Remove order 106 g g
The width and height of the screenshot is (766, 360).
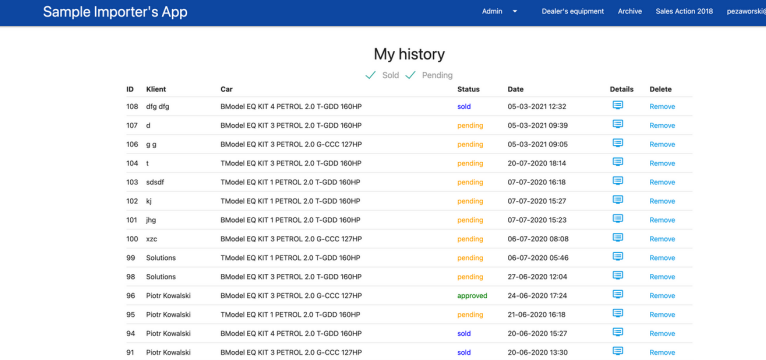[662, 145]
